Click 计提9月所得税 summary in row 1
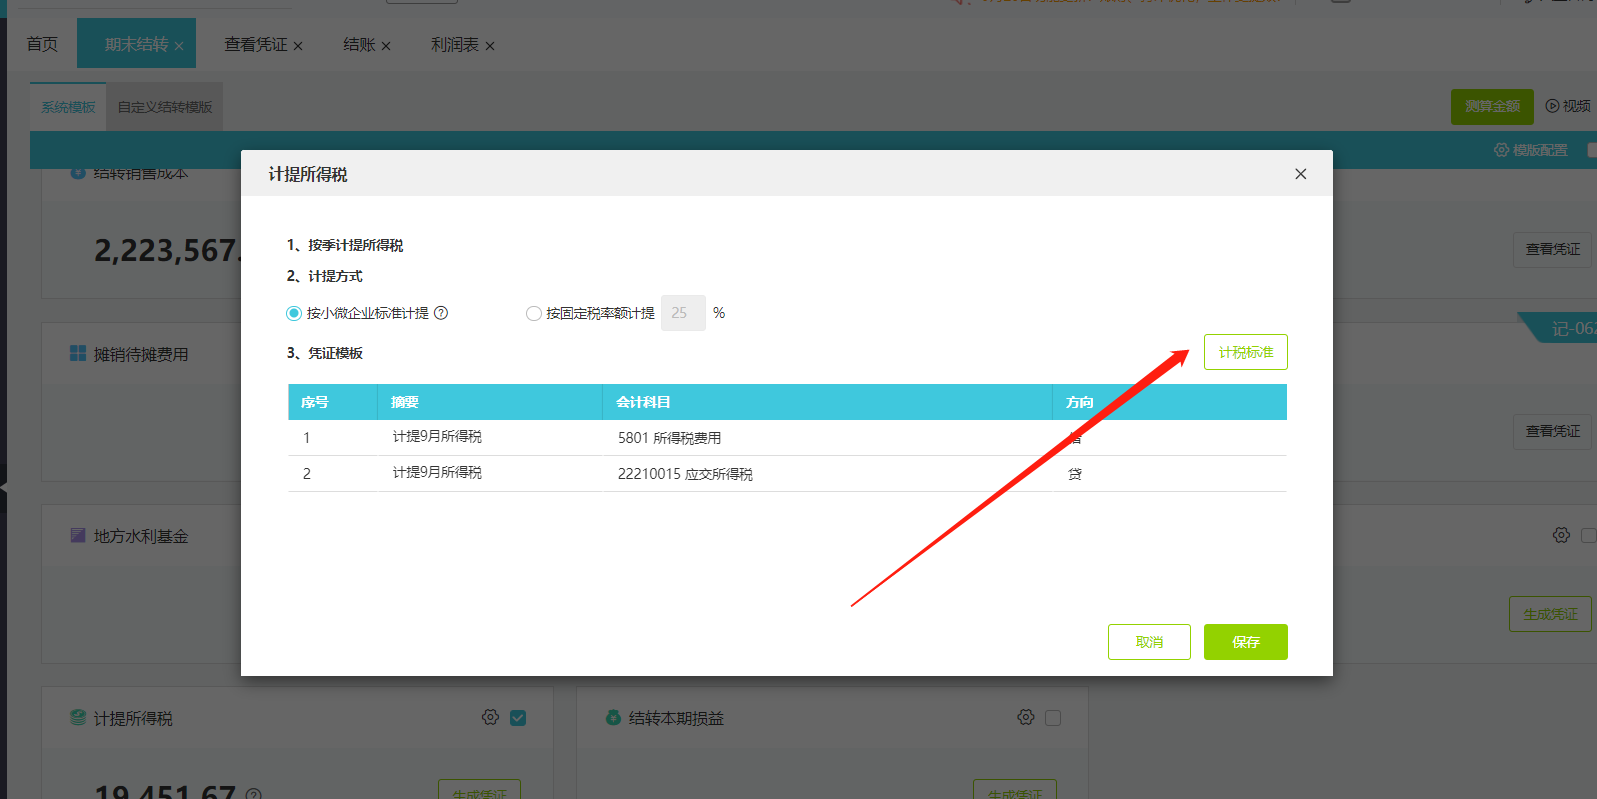The height and width of the screenshot is (799, 1597). (437, 436)
